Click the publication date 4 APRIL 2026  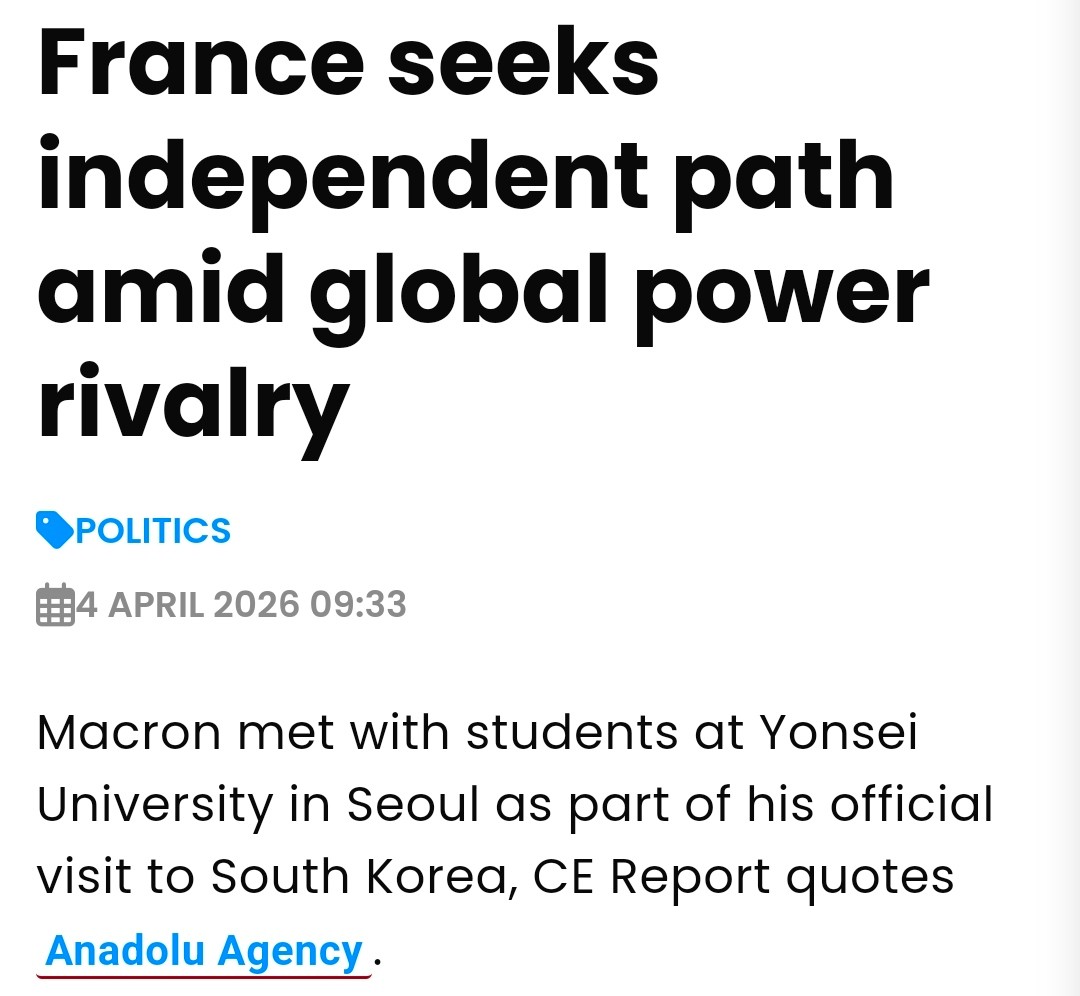[188, 605]
